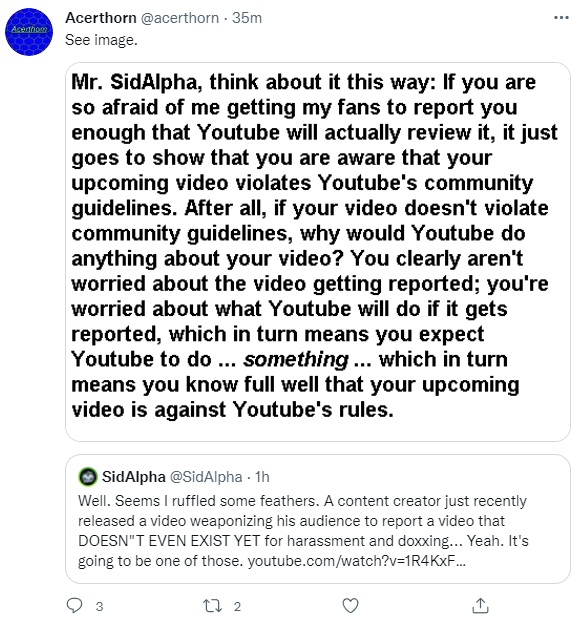
Task: Visit the @acerthorn handle link
Action: click(180, 18)
